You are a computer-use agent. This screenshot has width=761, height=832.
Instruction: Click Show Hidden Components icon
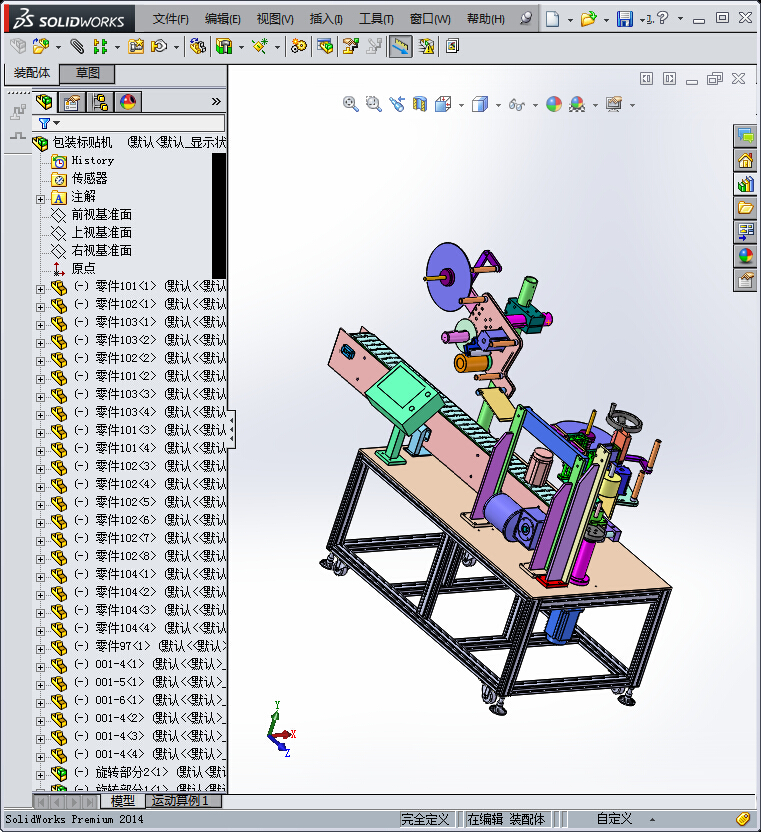pyautogui.click(x=197, y=46)
